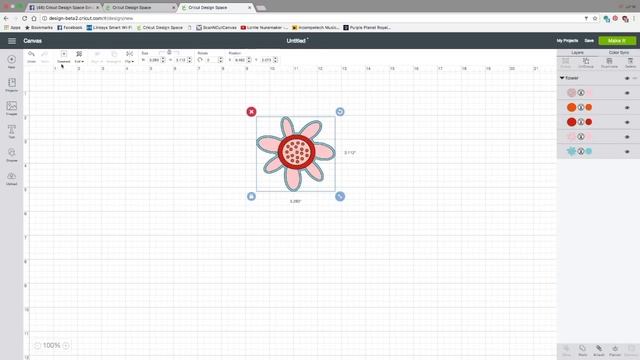Click the Redo arrow in toolbar
The height and width of the screenshot is (360, 640).
45,57
